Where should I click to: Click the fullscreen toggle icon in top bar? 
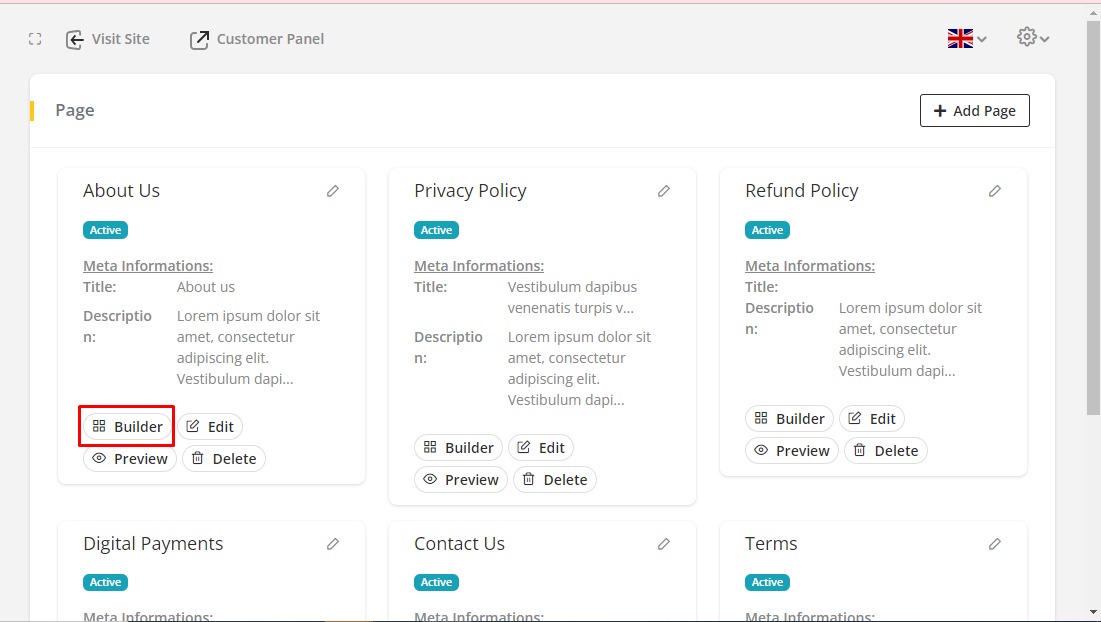click(x=35, y=39)
